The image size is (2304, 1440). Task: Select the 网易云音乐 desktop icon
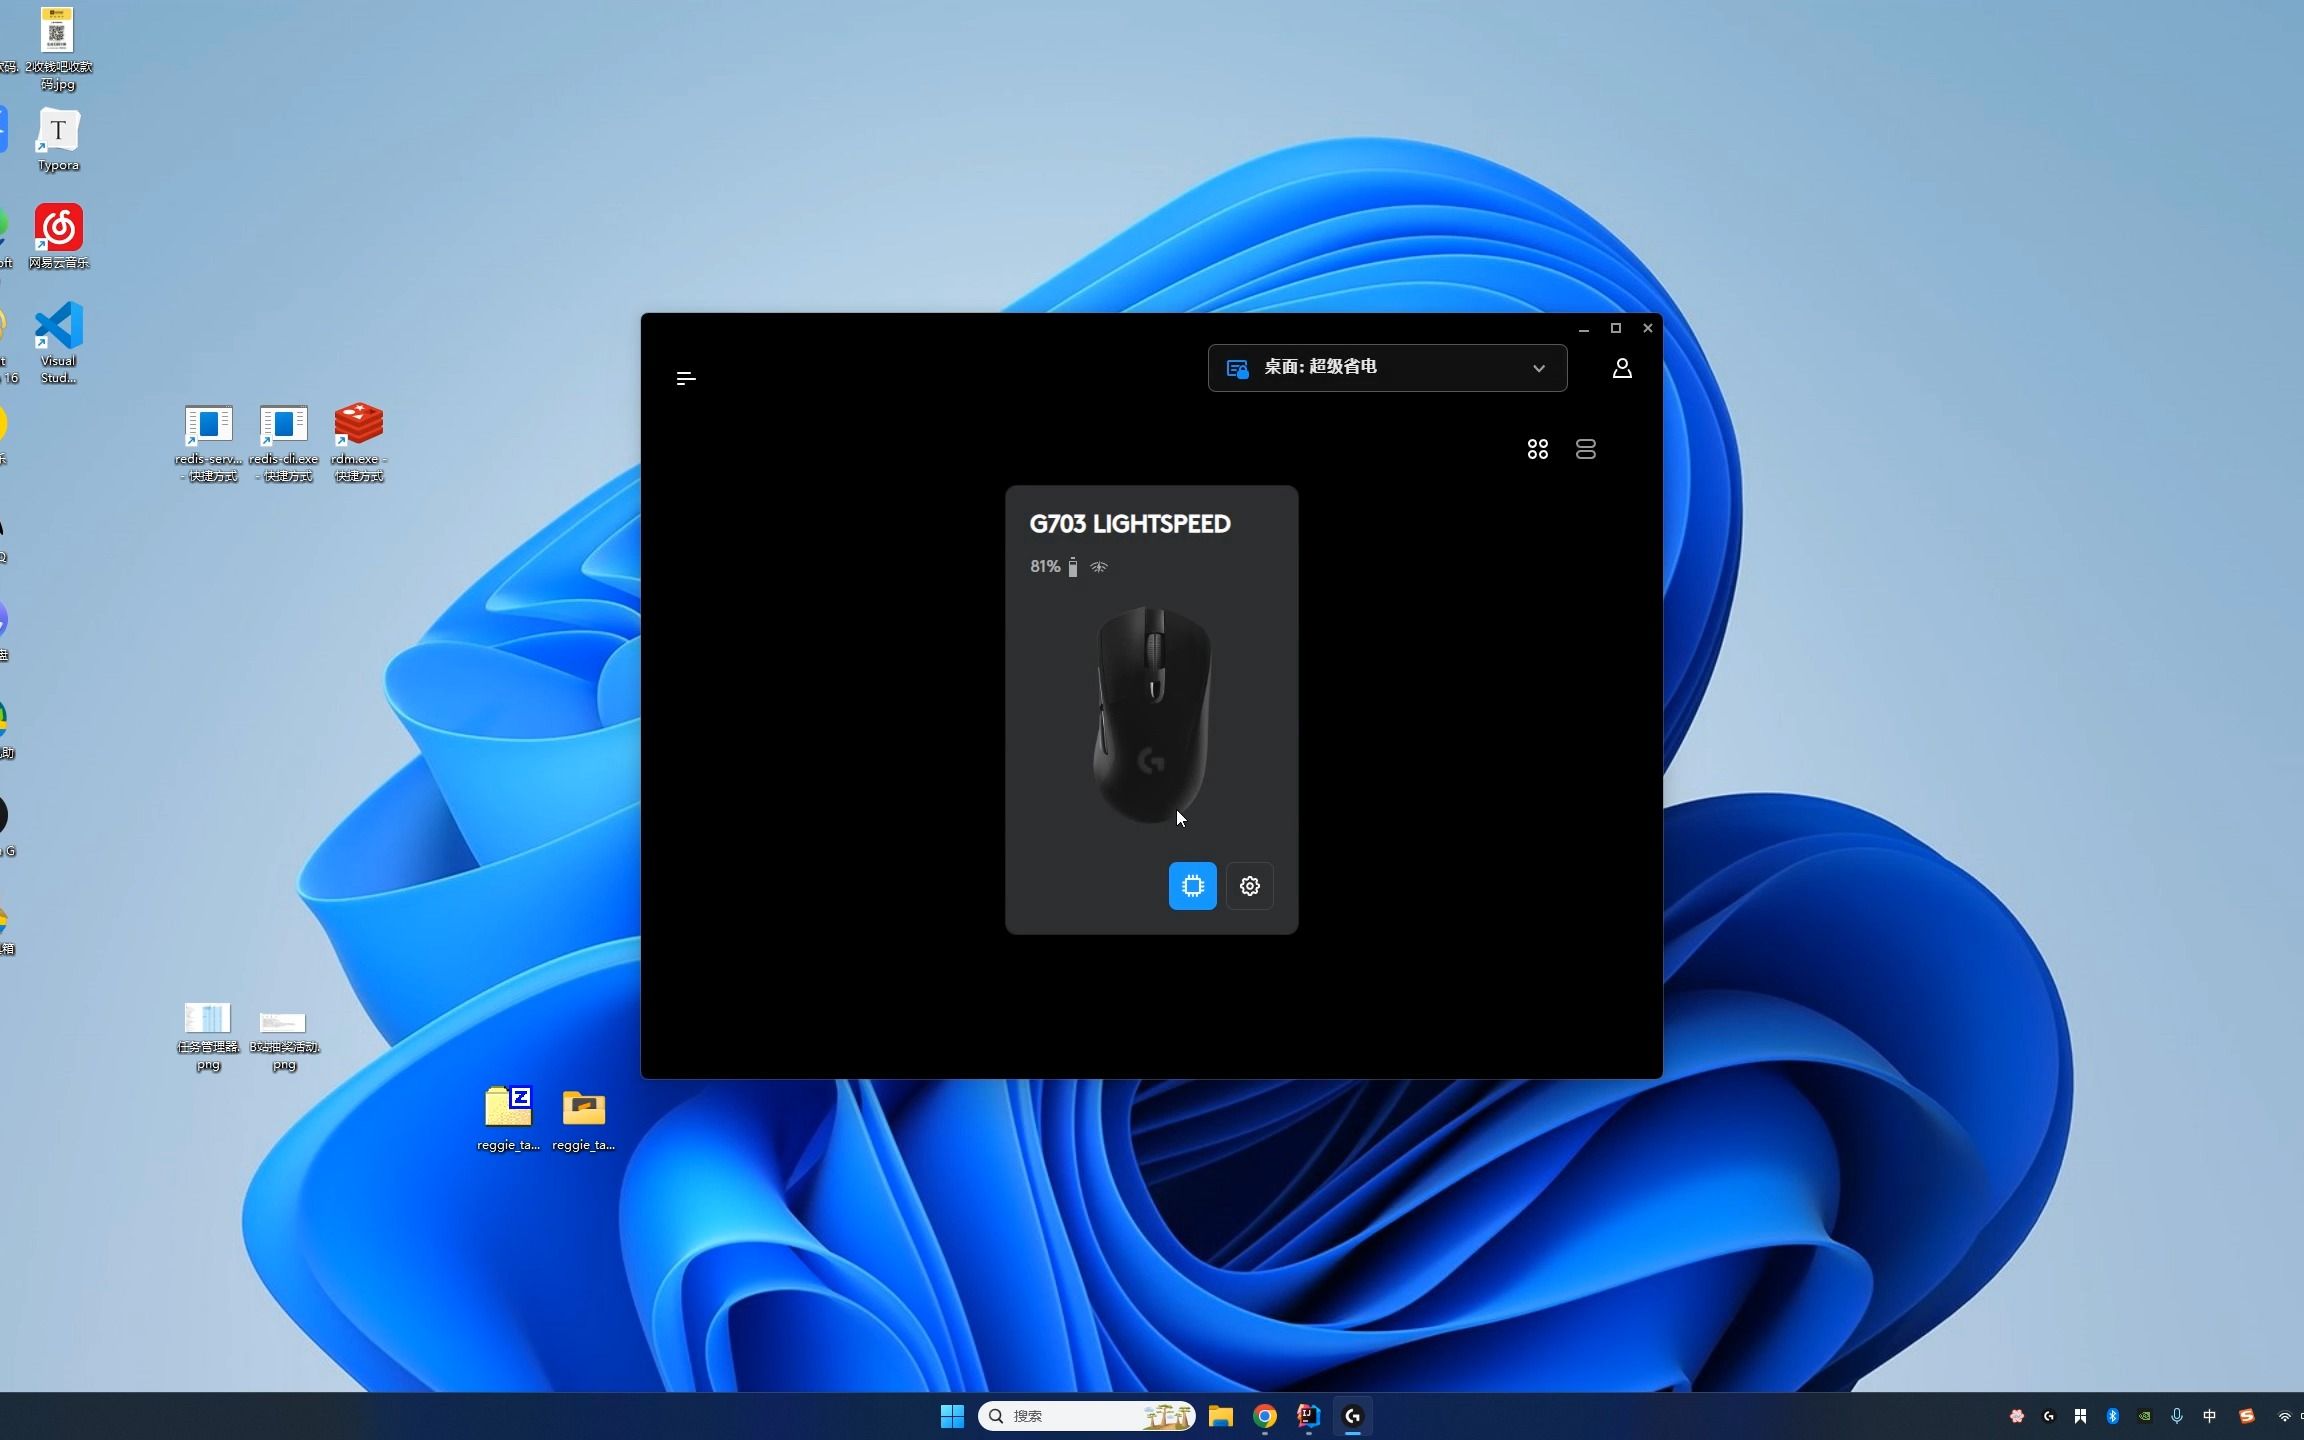[58, 237]
